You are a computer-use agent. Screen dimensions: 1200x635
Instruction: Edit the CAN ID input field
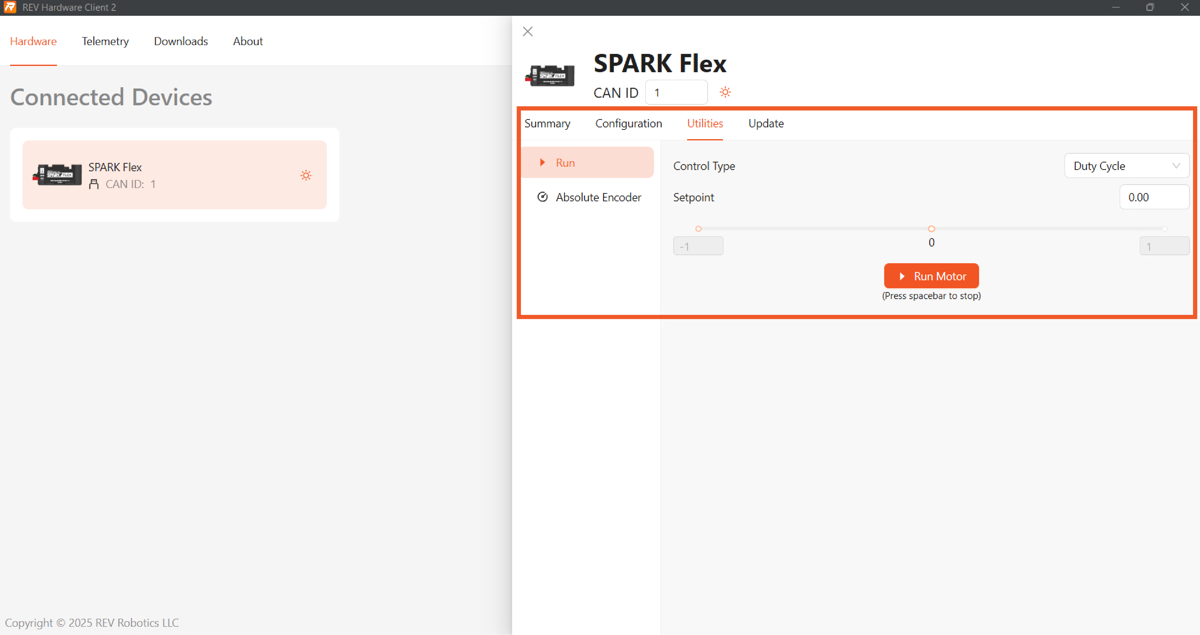(x=676, y=93)
